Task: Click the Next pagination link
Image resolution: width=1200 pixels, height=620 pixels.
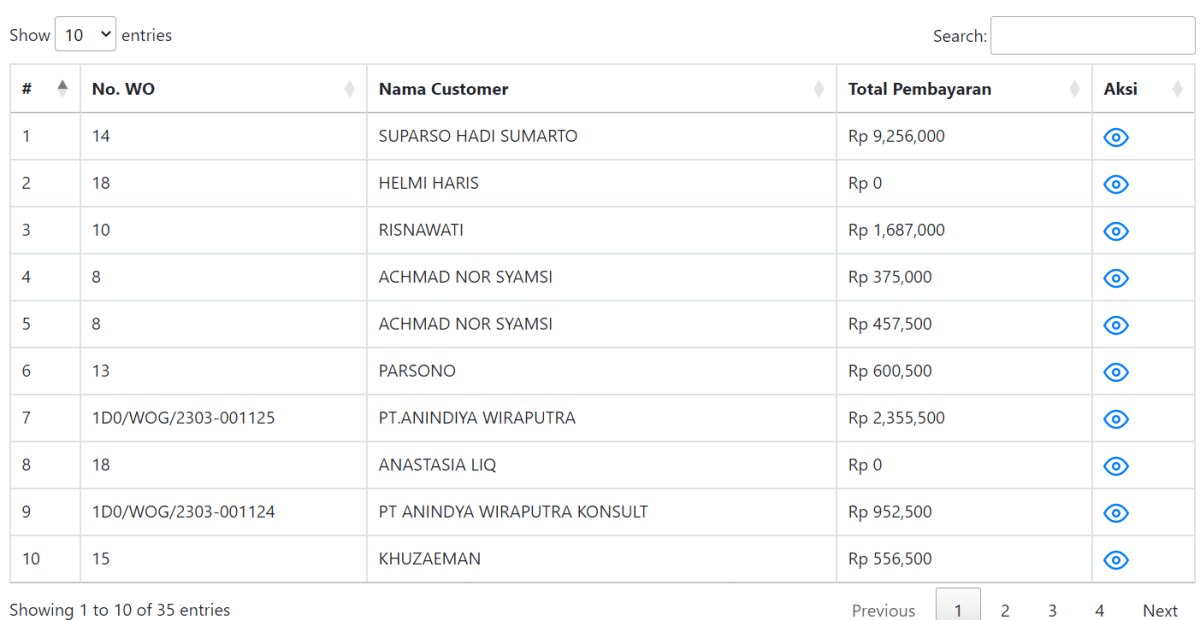Action: click(1160, 610)
